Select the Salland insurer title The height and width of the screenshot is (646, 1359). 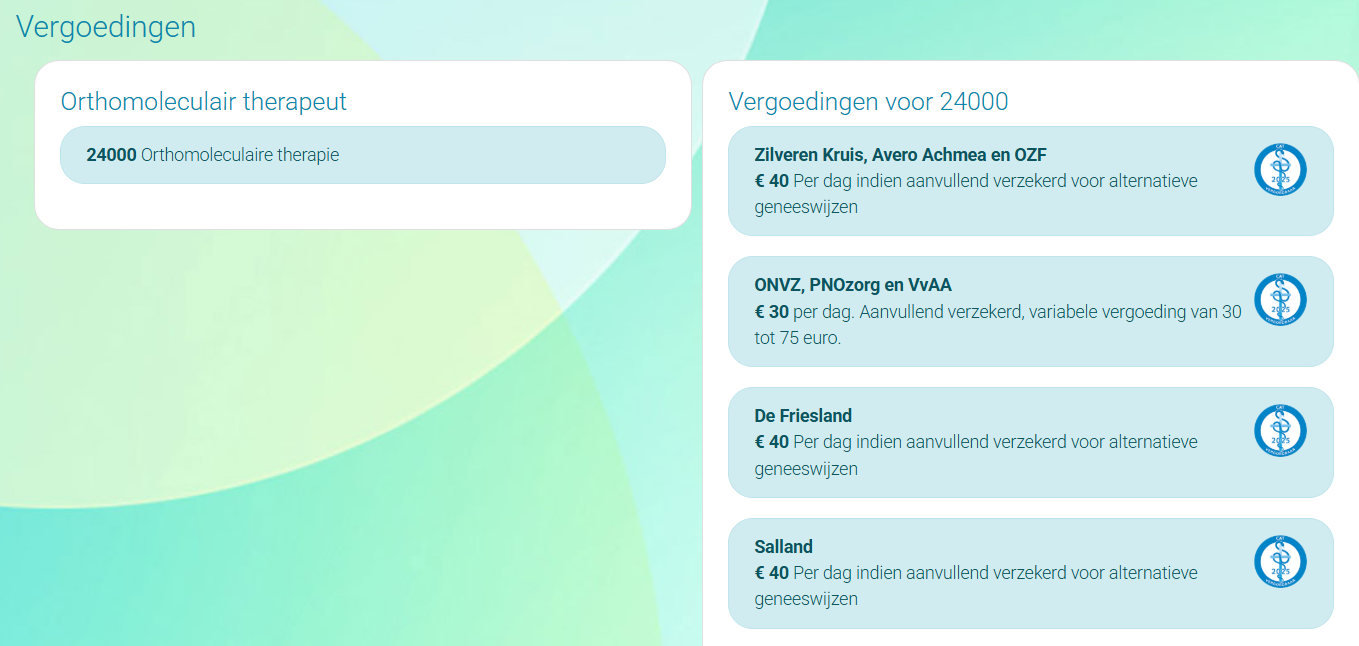point(783,547)
